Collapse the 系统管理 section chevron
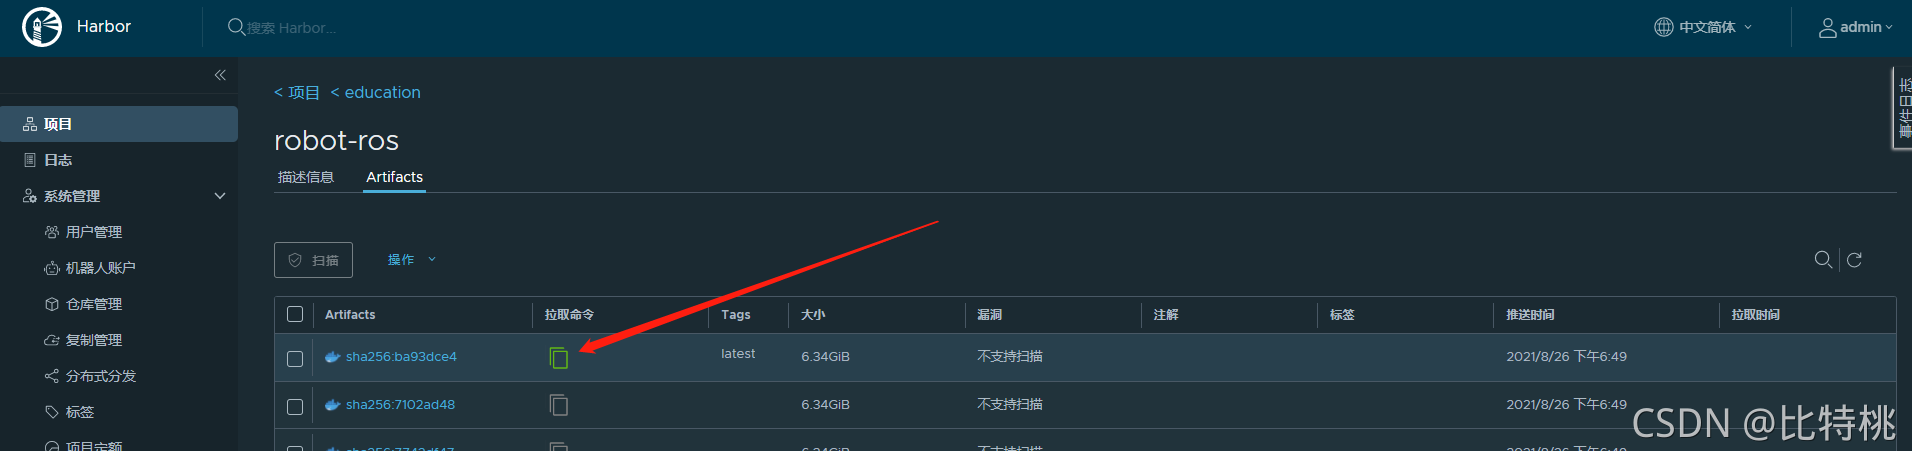Screen dimensions: 1912x451 [x=220, y=196]
